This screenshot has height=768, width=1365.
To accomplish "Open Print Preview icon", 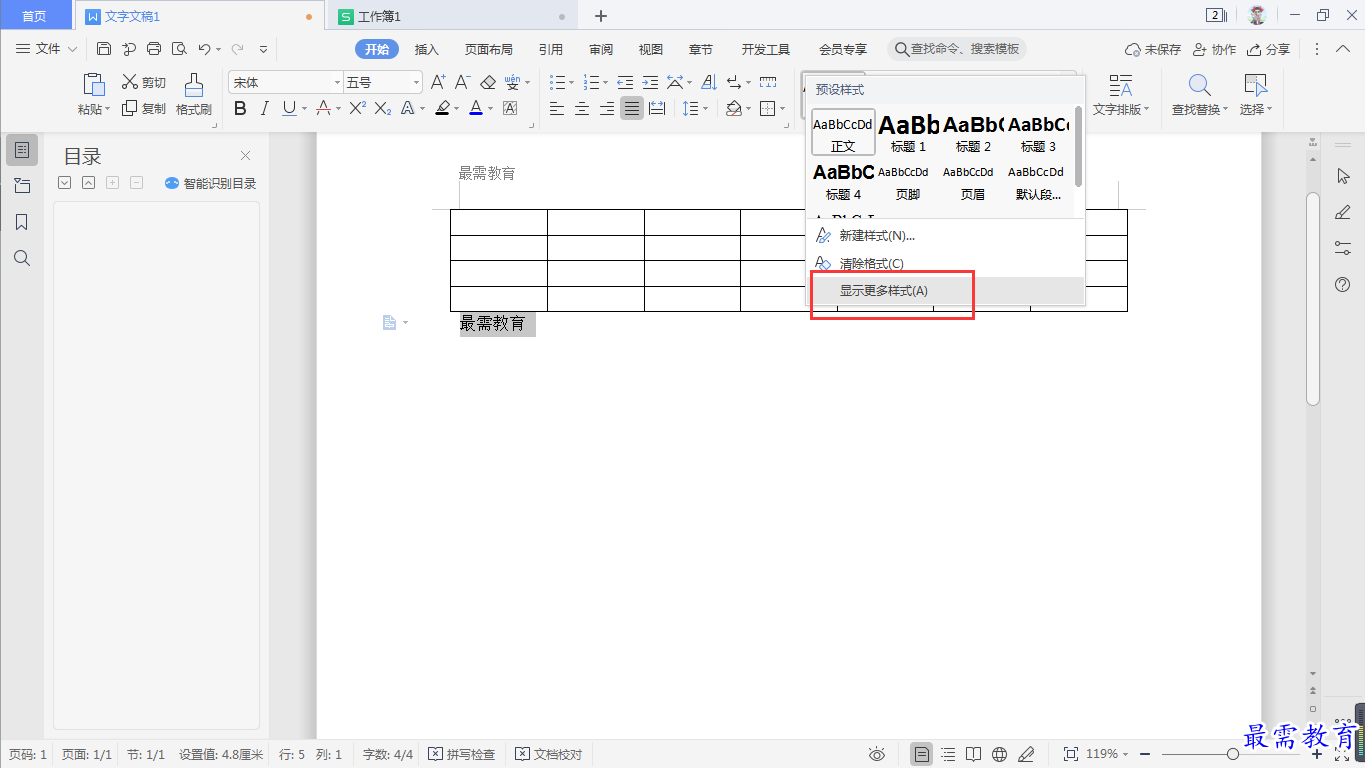I will (x=179, y=49).
